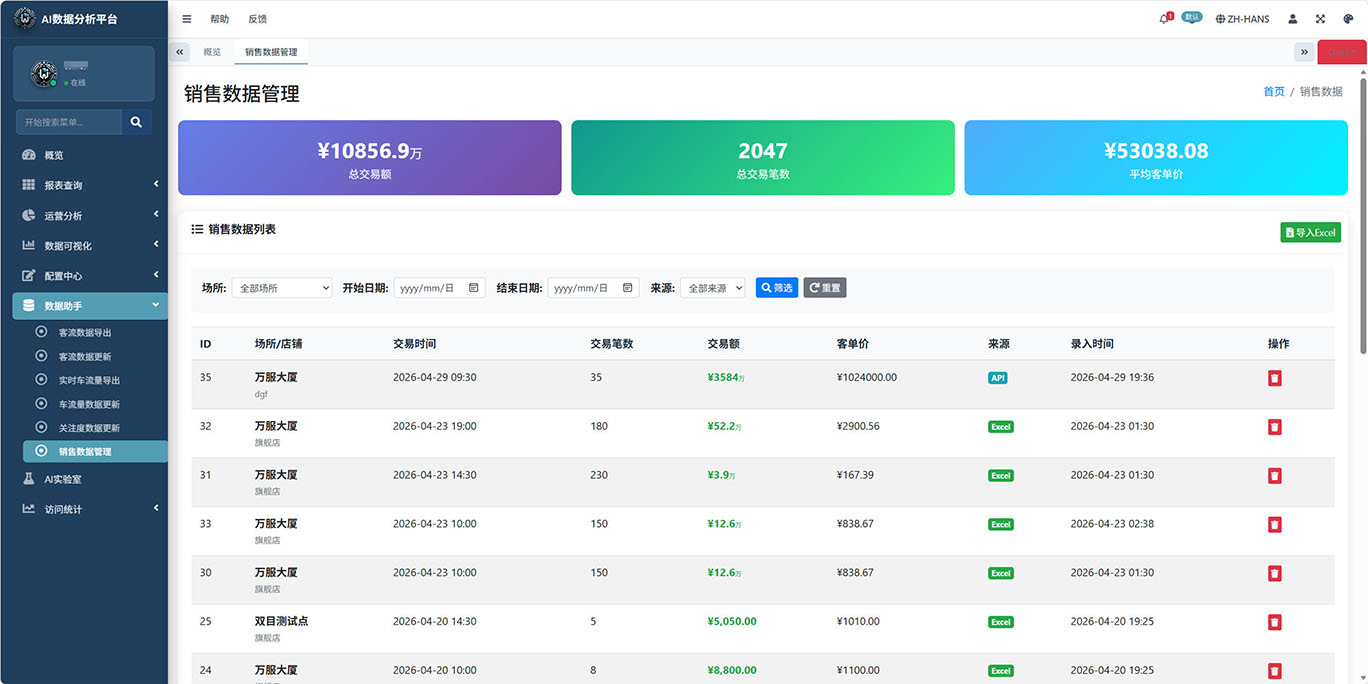Click the 总交易笔数 green summary card
1368x684 pixels.
[763, 158]
